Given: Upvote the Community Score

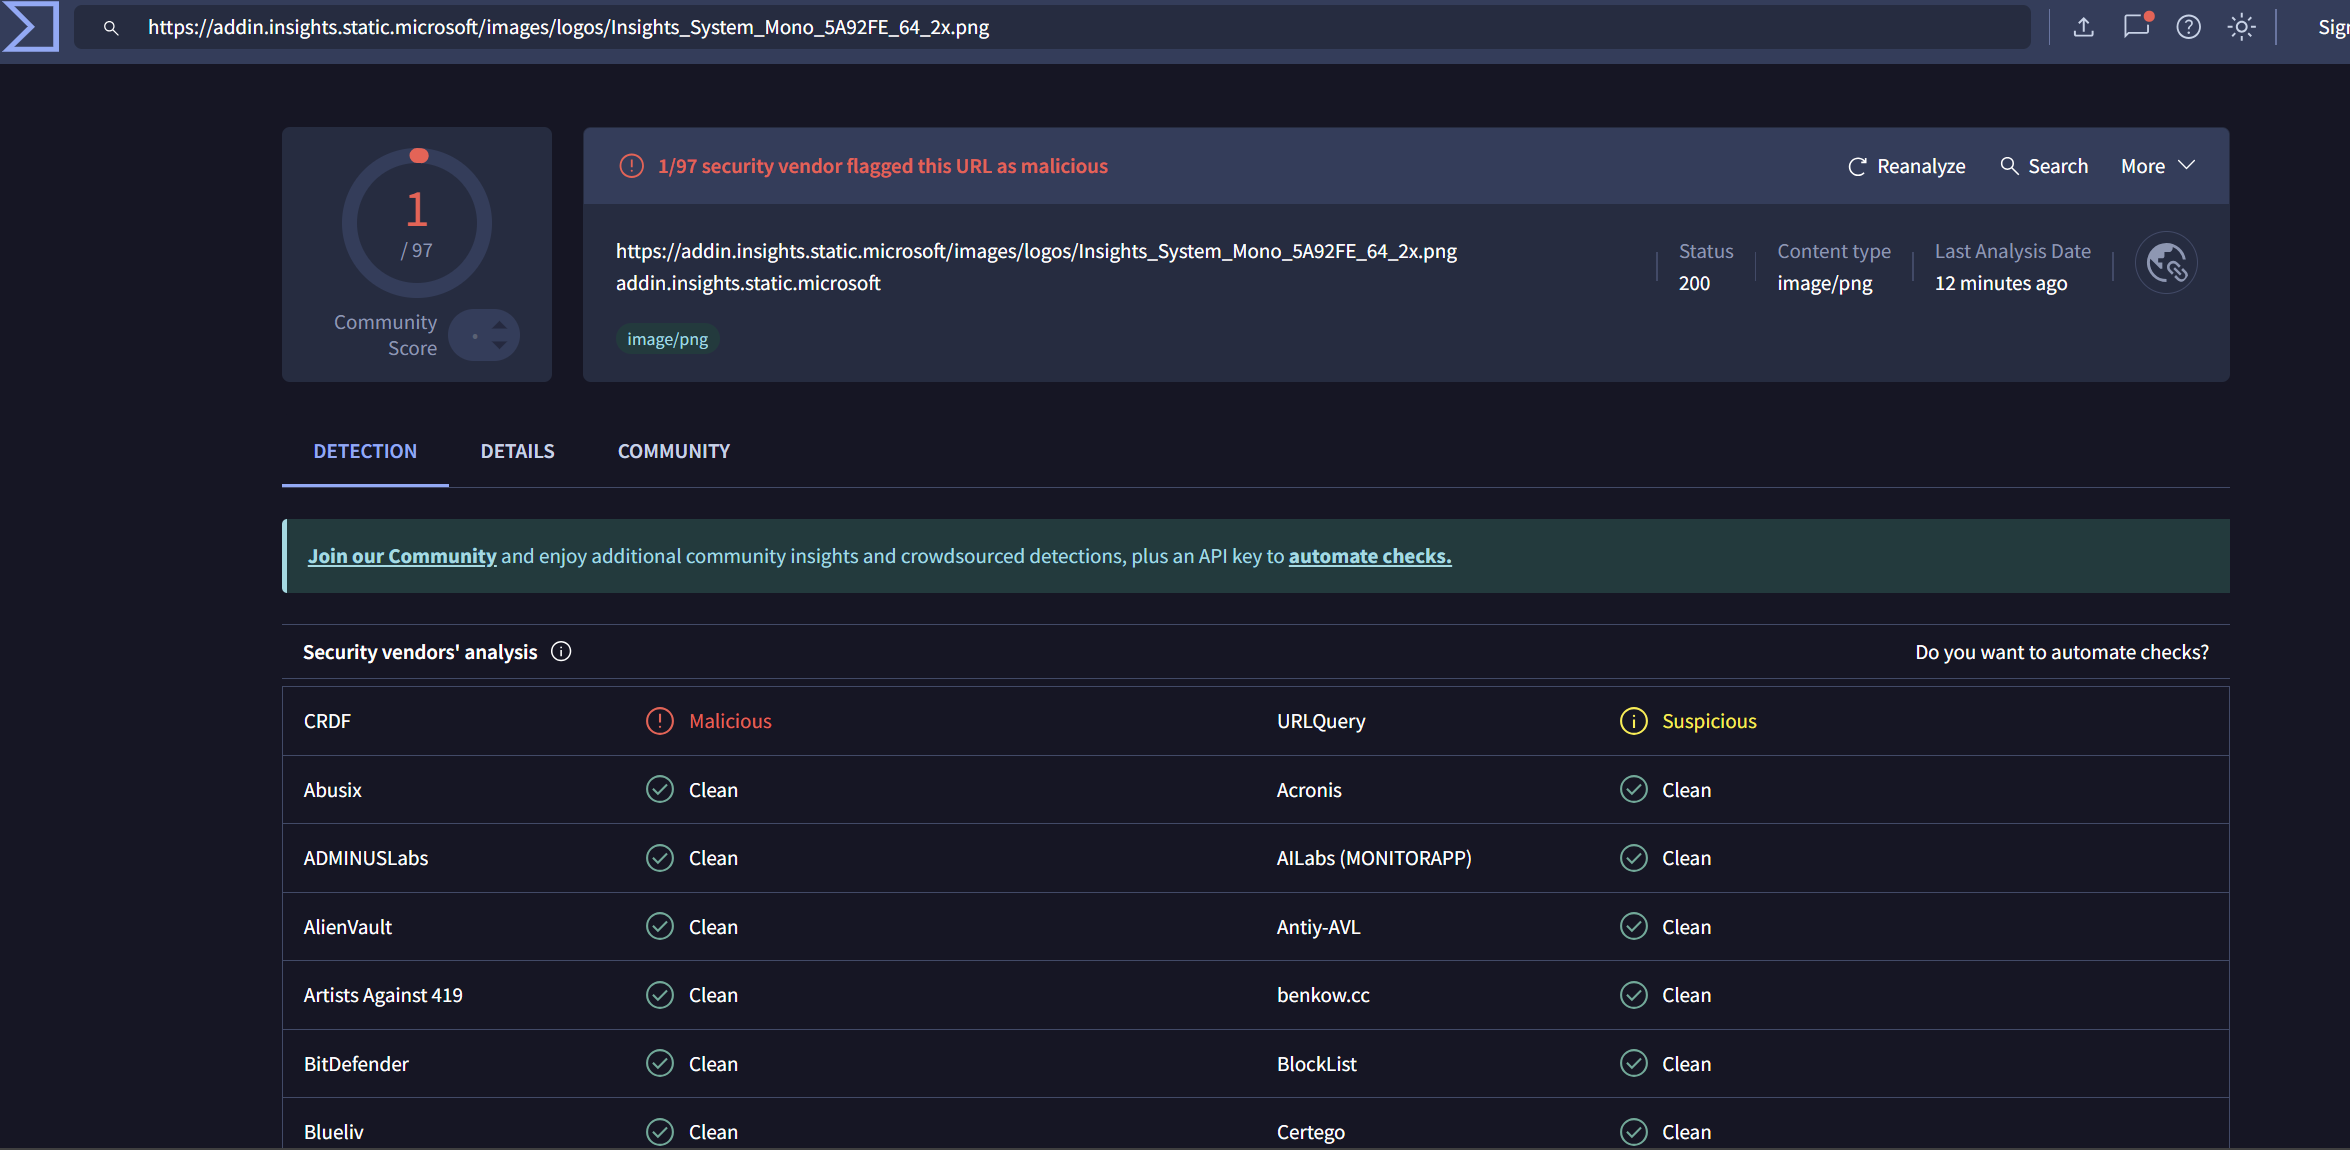Looking at the screenshot, I should [x=497, y=325].
